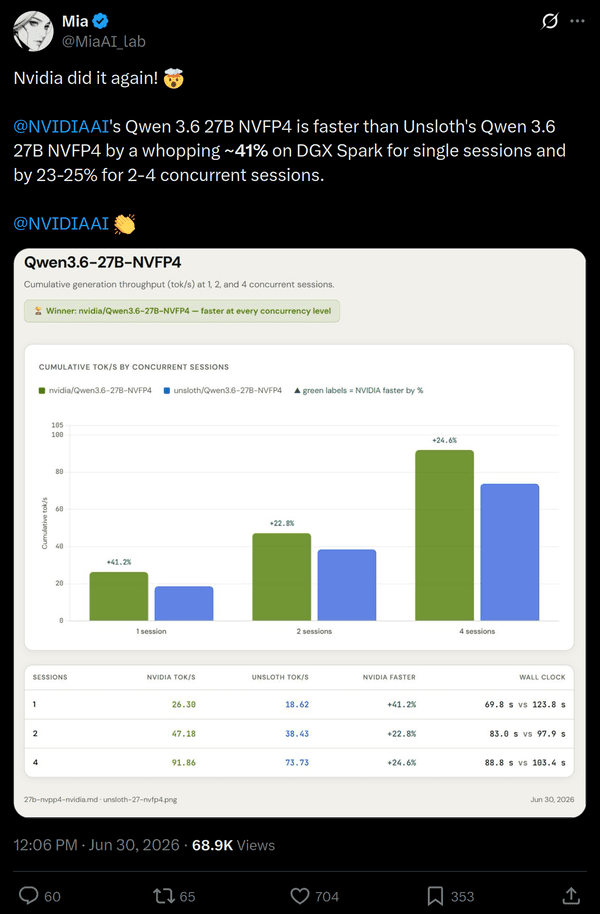Click the +22.8% label above the 2 sessions bars
The height and width of the screenshot is (914, 600).
[282, 523]
